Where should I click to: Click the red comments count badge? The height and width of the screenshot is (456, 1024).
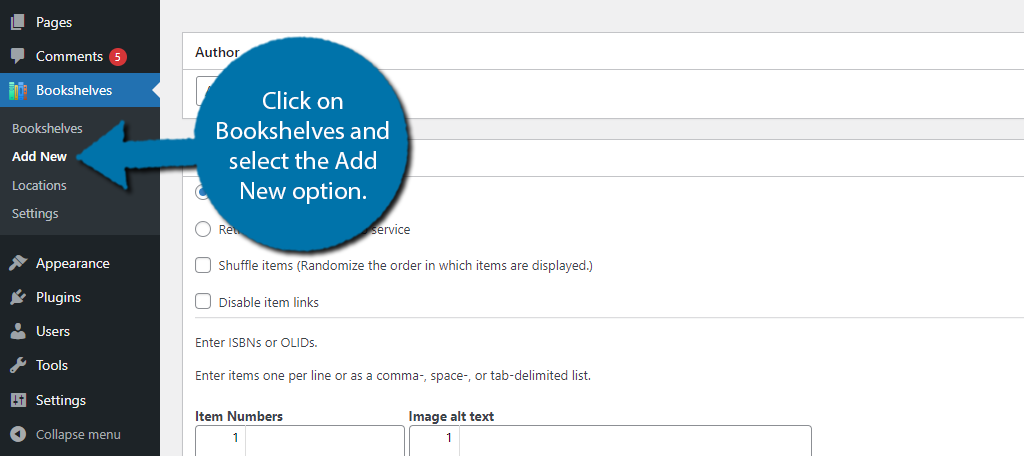click(118, 57)
